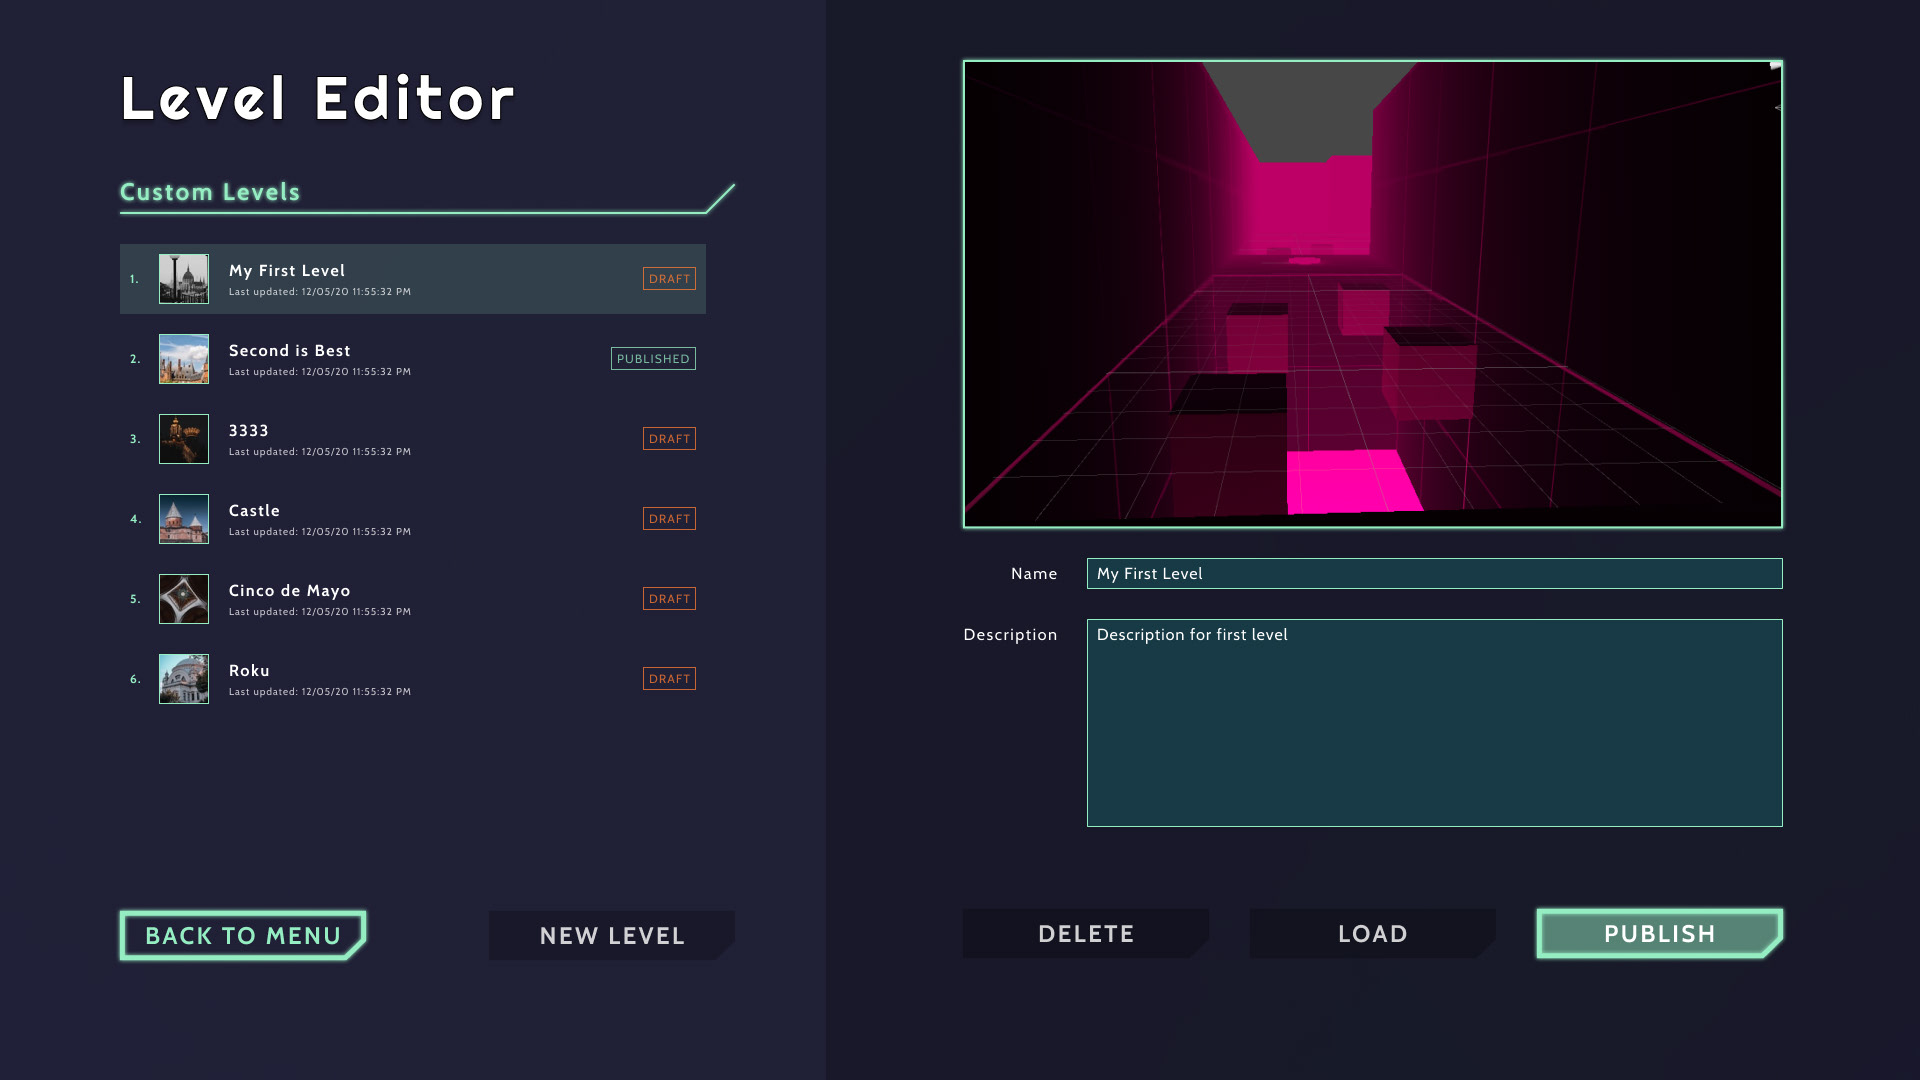
Task: Click the DRAFT badge on Castle row
Action: pos(669,519)
